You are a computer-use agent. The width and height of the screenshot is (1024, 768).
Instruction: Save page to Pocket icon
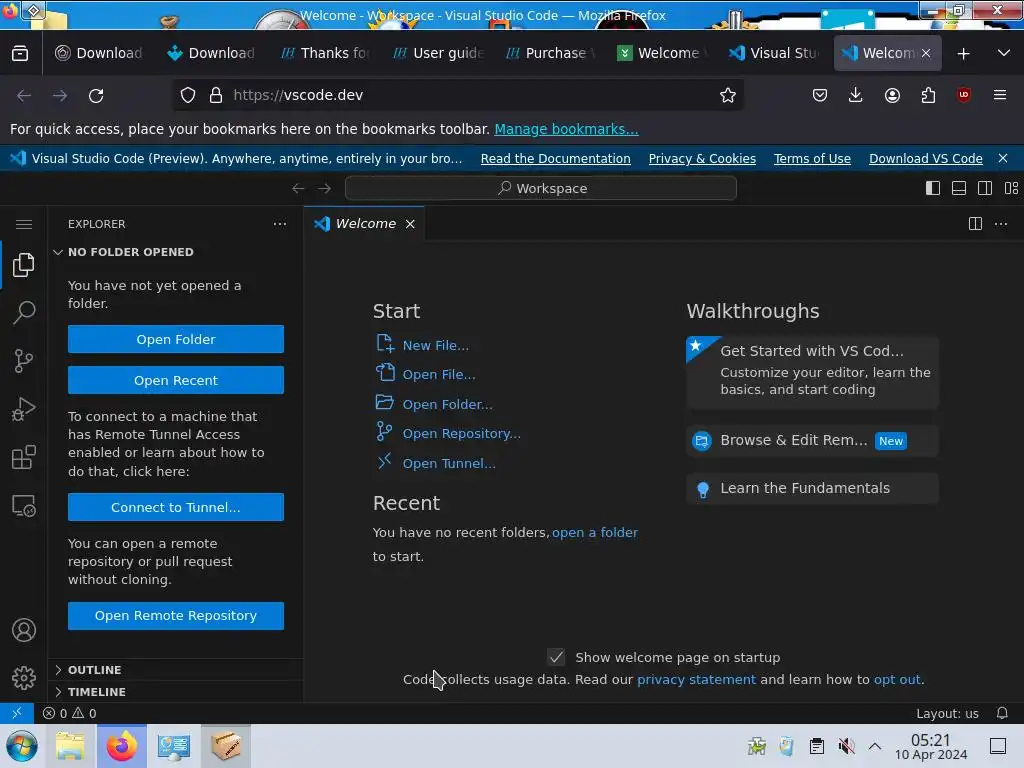820,95
